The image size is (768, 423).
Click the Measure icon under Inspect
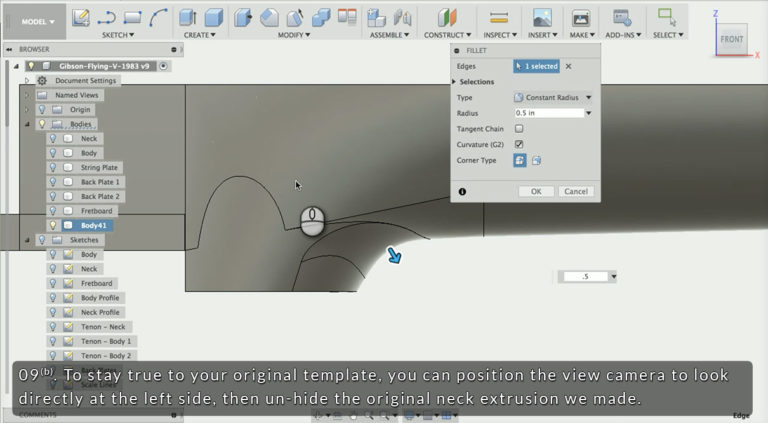click(x=497, y=17)
